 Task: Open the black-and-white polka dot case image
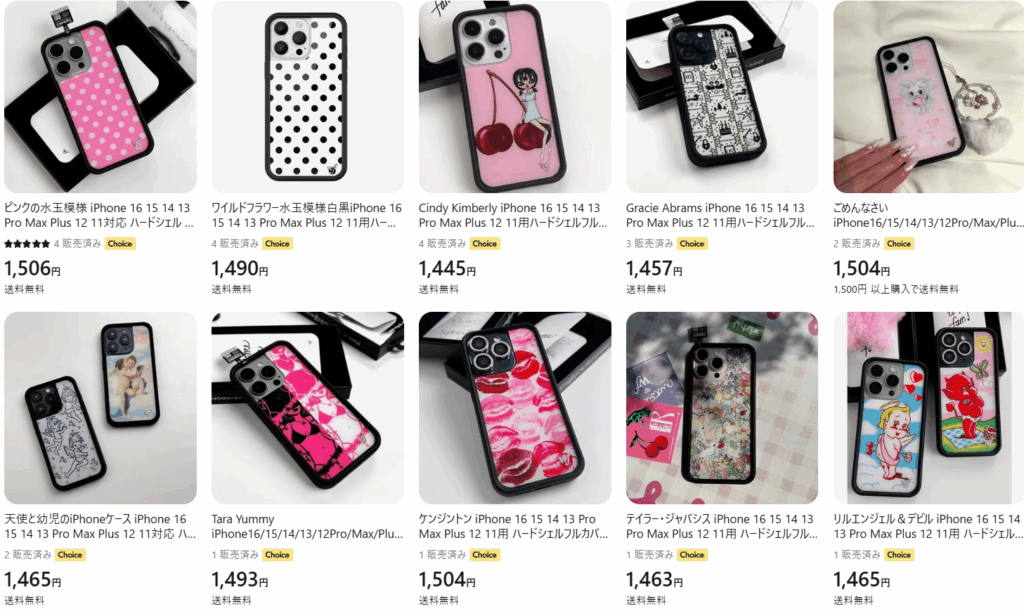308,97
